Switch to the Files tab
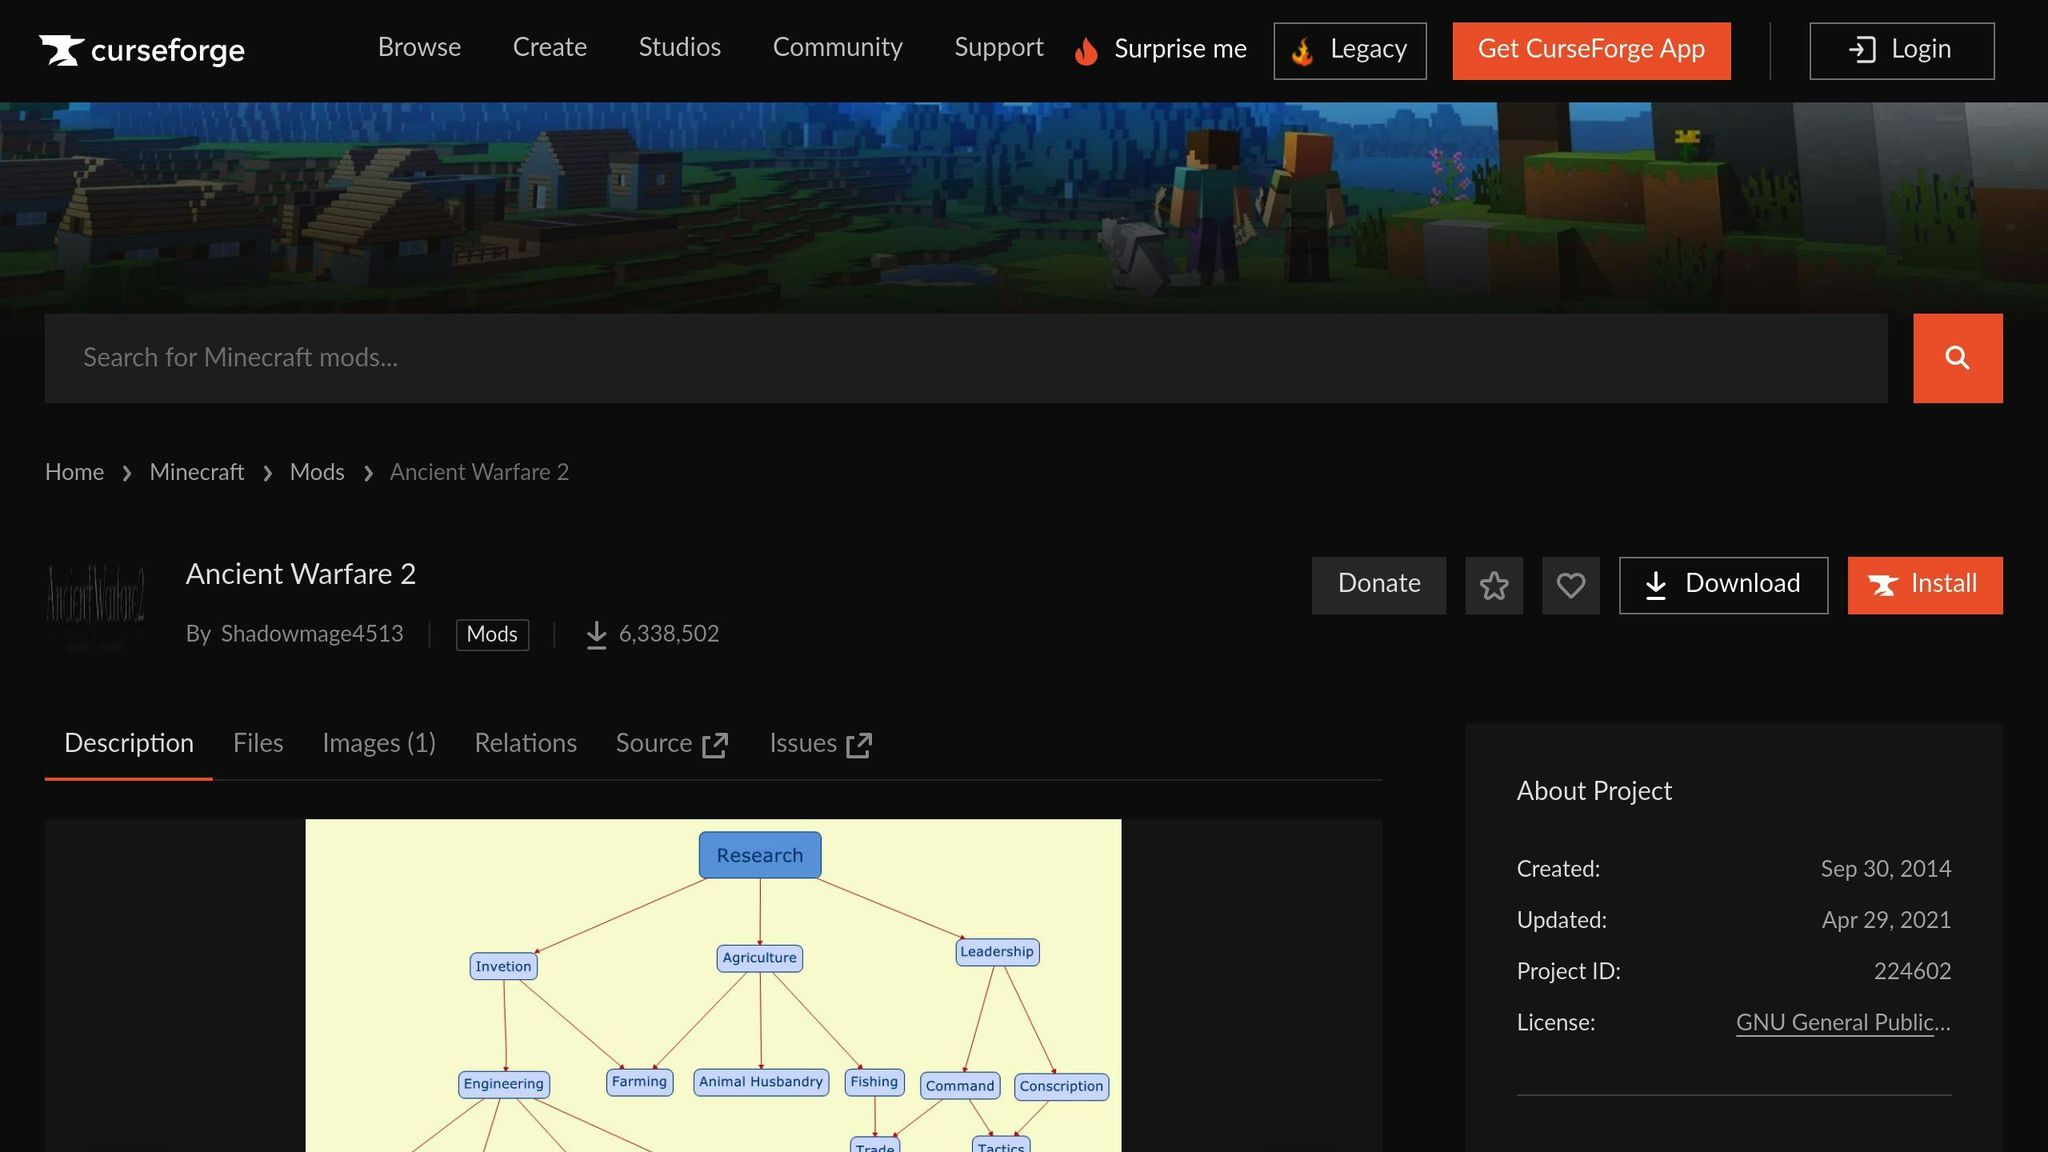 coord(258,744)
